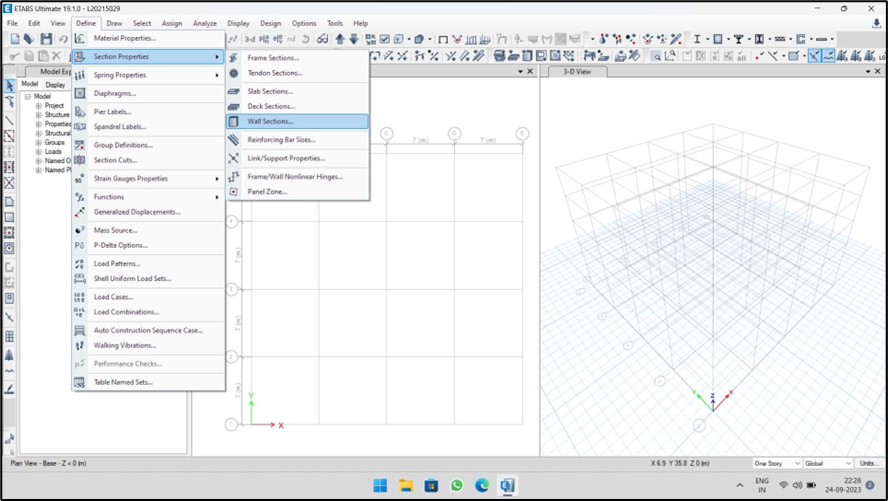
Task: Open File Explorer from the taskbar
Action: tap(405, 485)
